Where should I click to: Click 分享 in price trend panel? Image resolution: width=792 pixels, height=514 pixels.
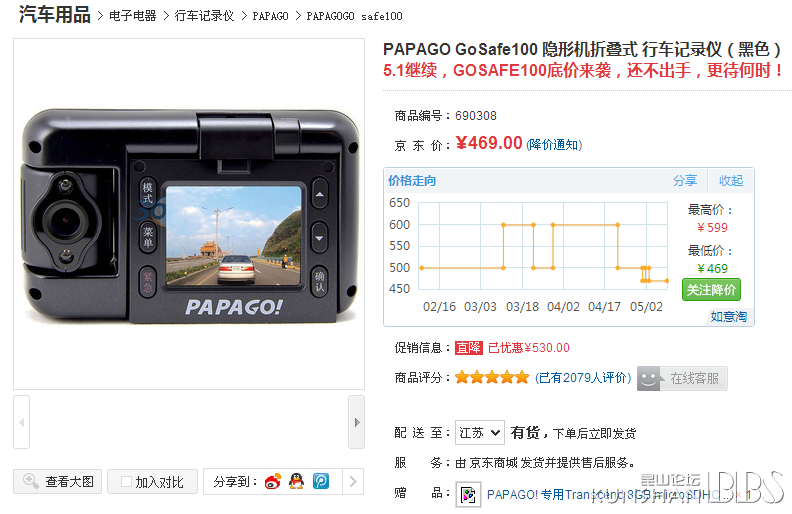pos(684,180)
